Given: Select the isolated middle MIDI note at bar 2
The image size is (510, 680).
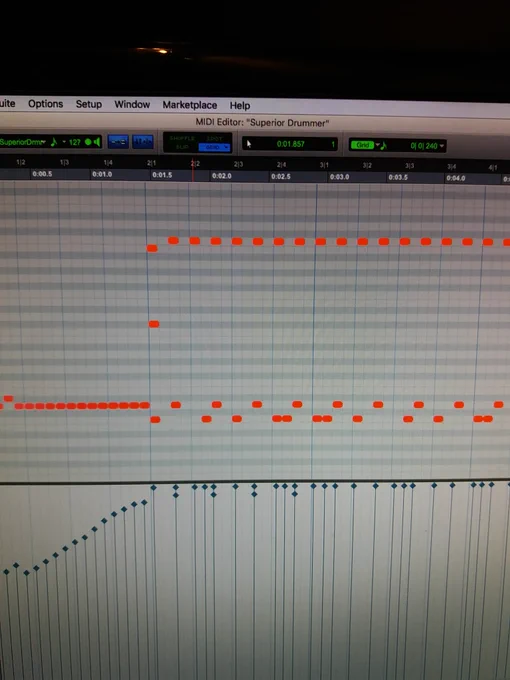Looking at the screenshot, I should click(154, 324).
